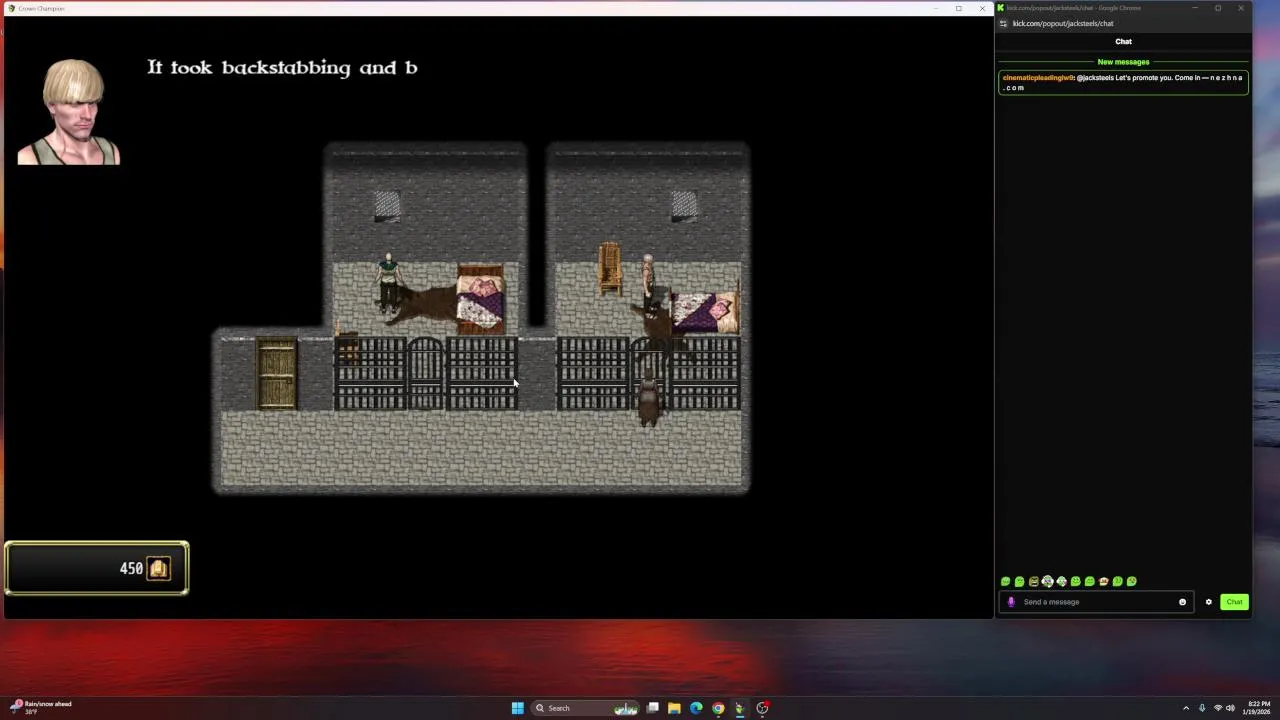Show hidden system tray icons
This screenshot has width=1280, height=720.
[x=1186, y=708]
